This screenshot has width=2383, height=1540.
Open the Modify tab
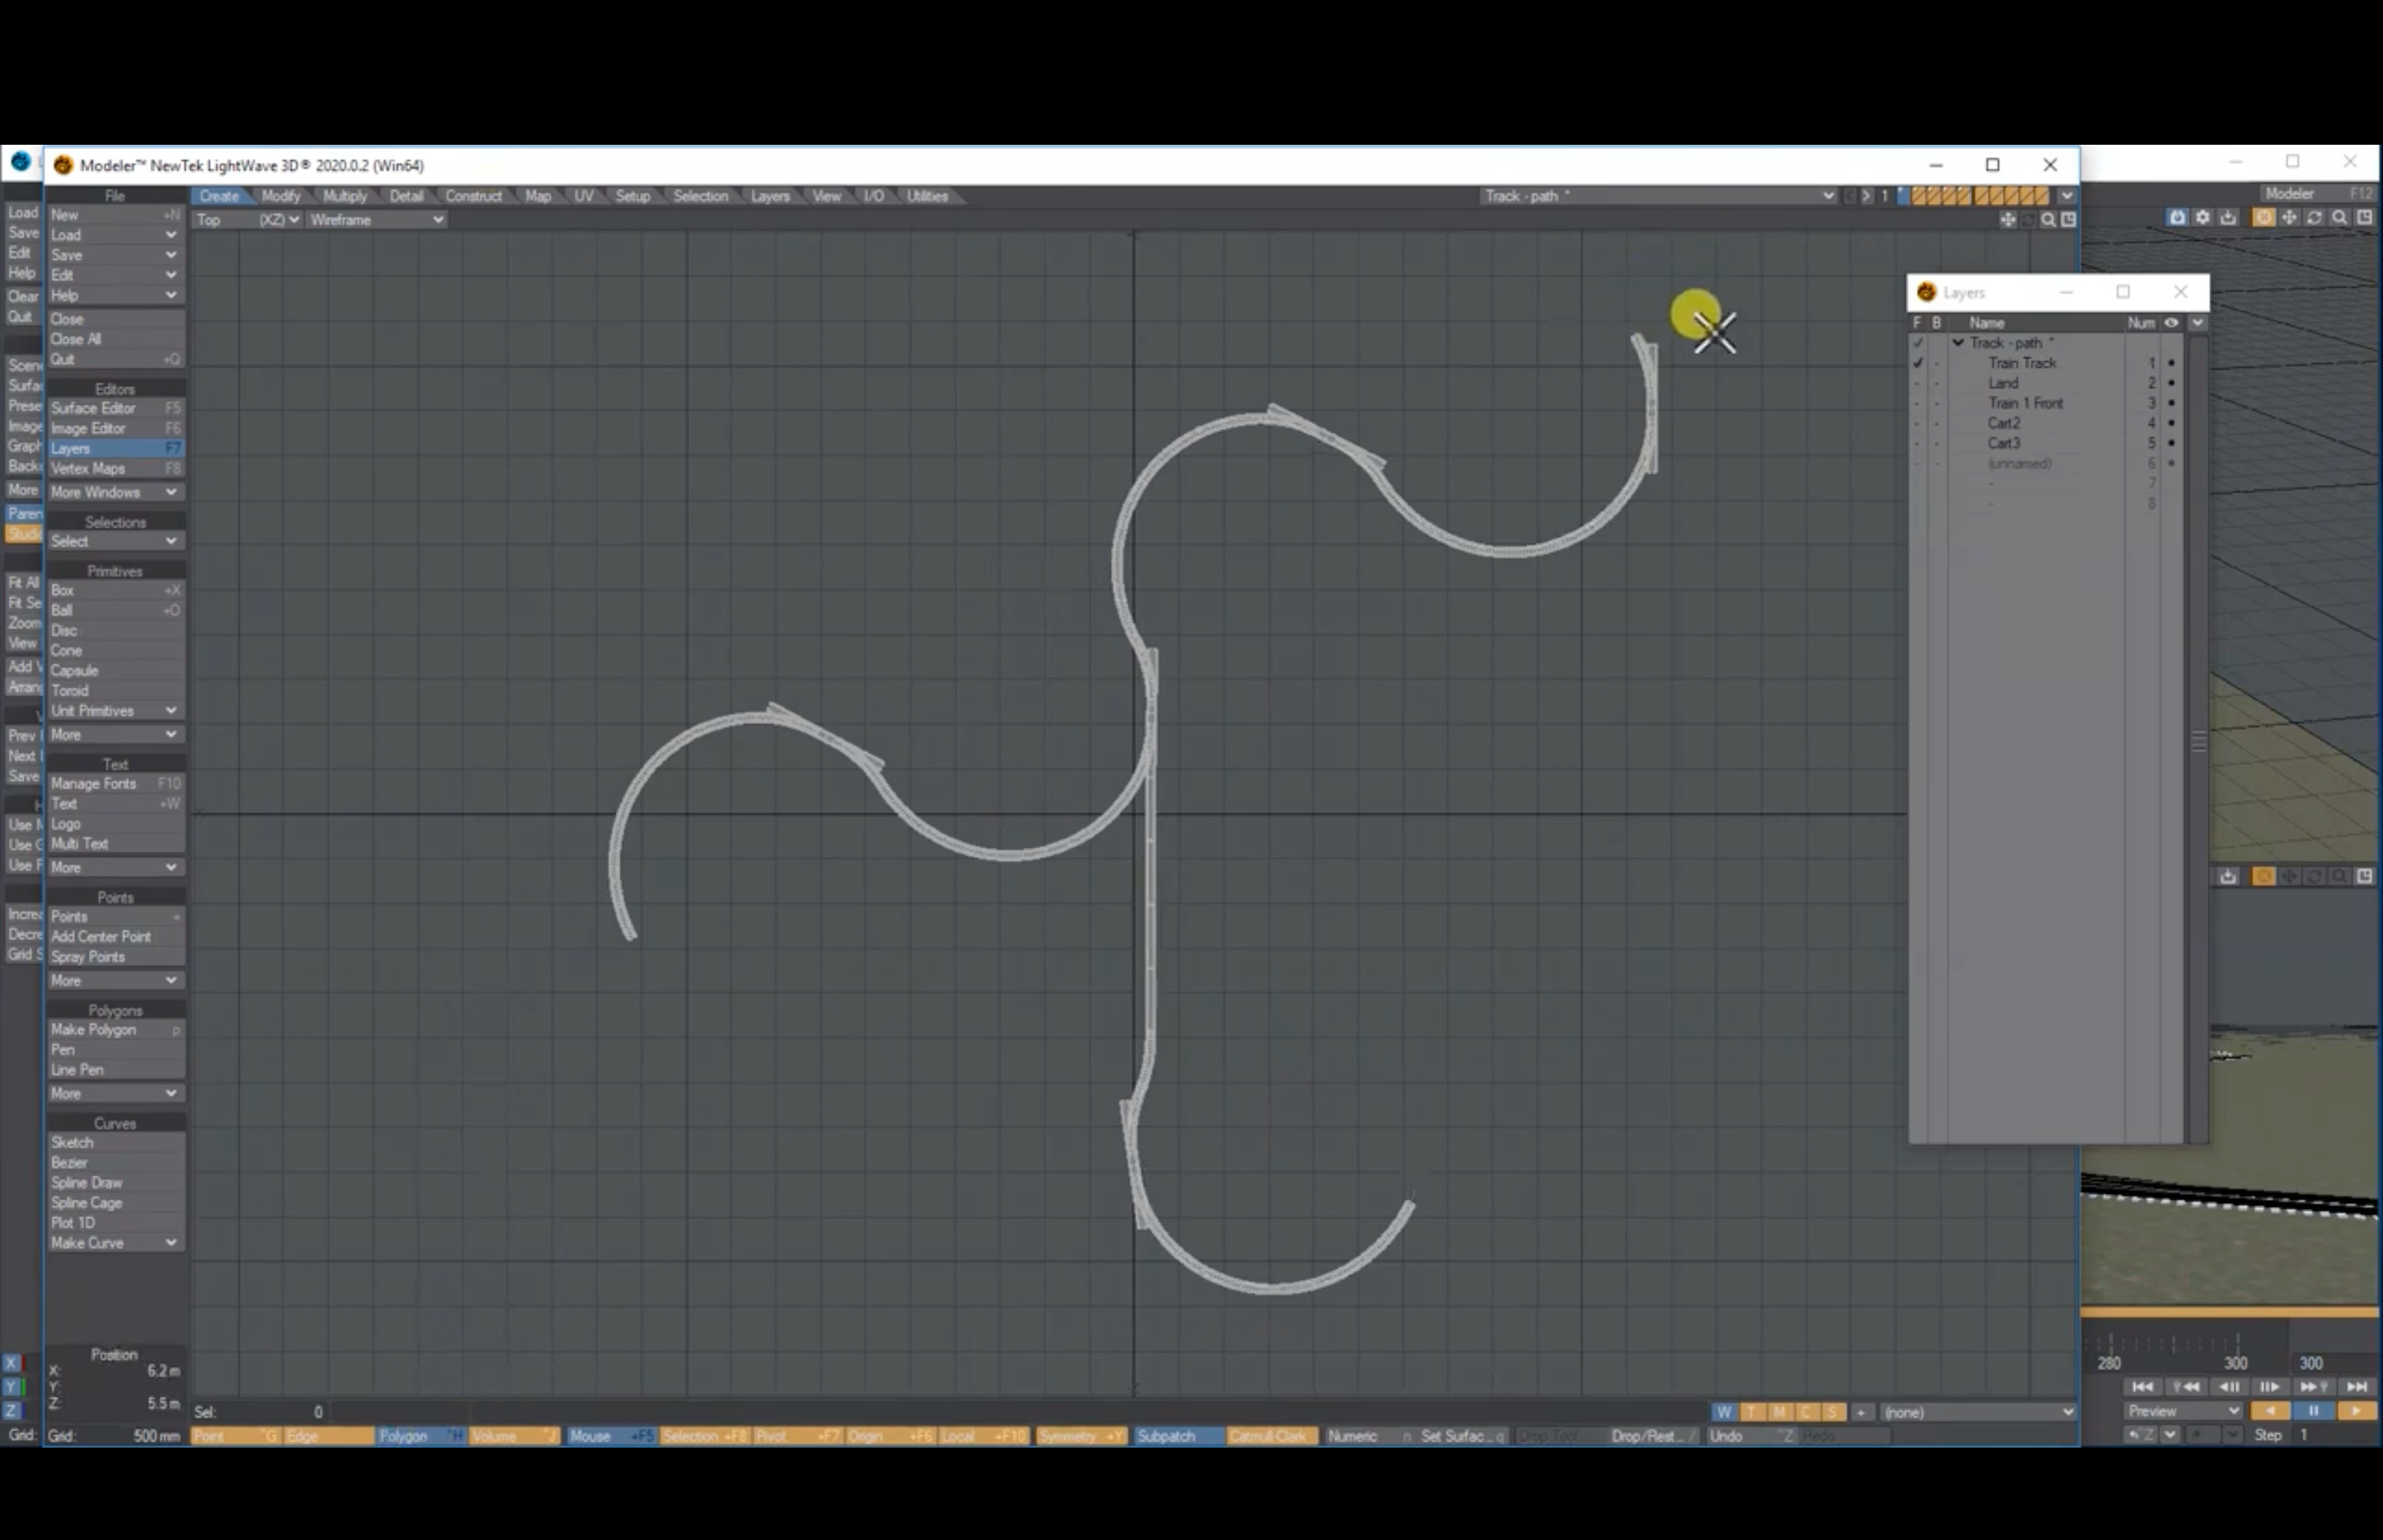tap(281, 196)
